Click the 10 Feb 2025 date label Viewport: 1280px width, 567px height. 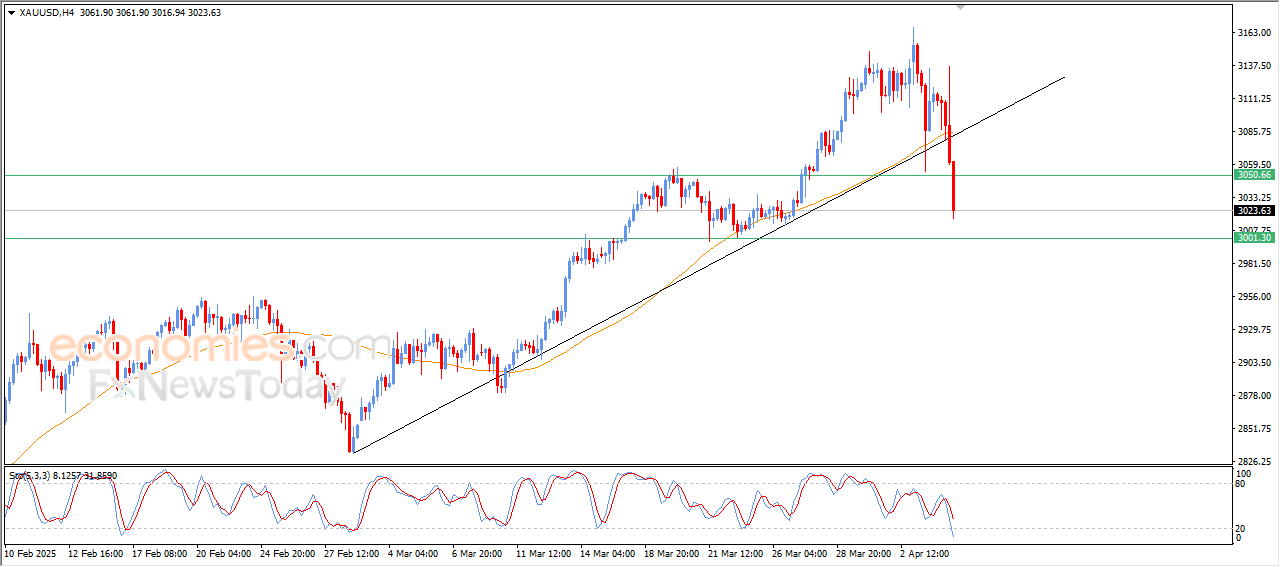point(31,552)
